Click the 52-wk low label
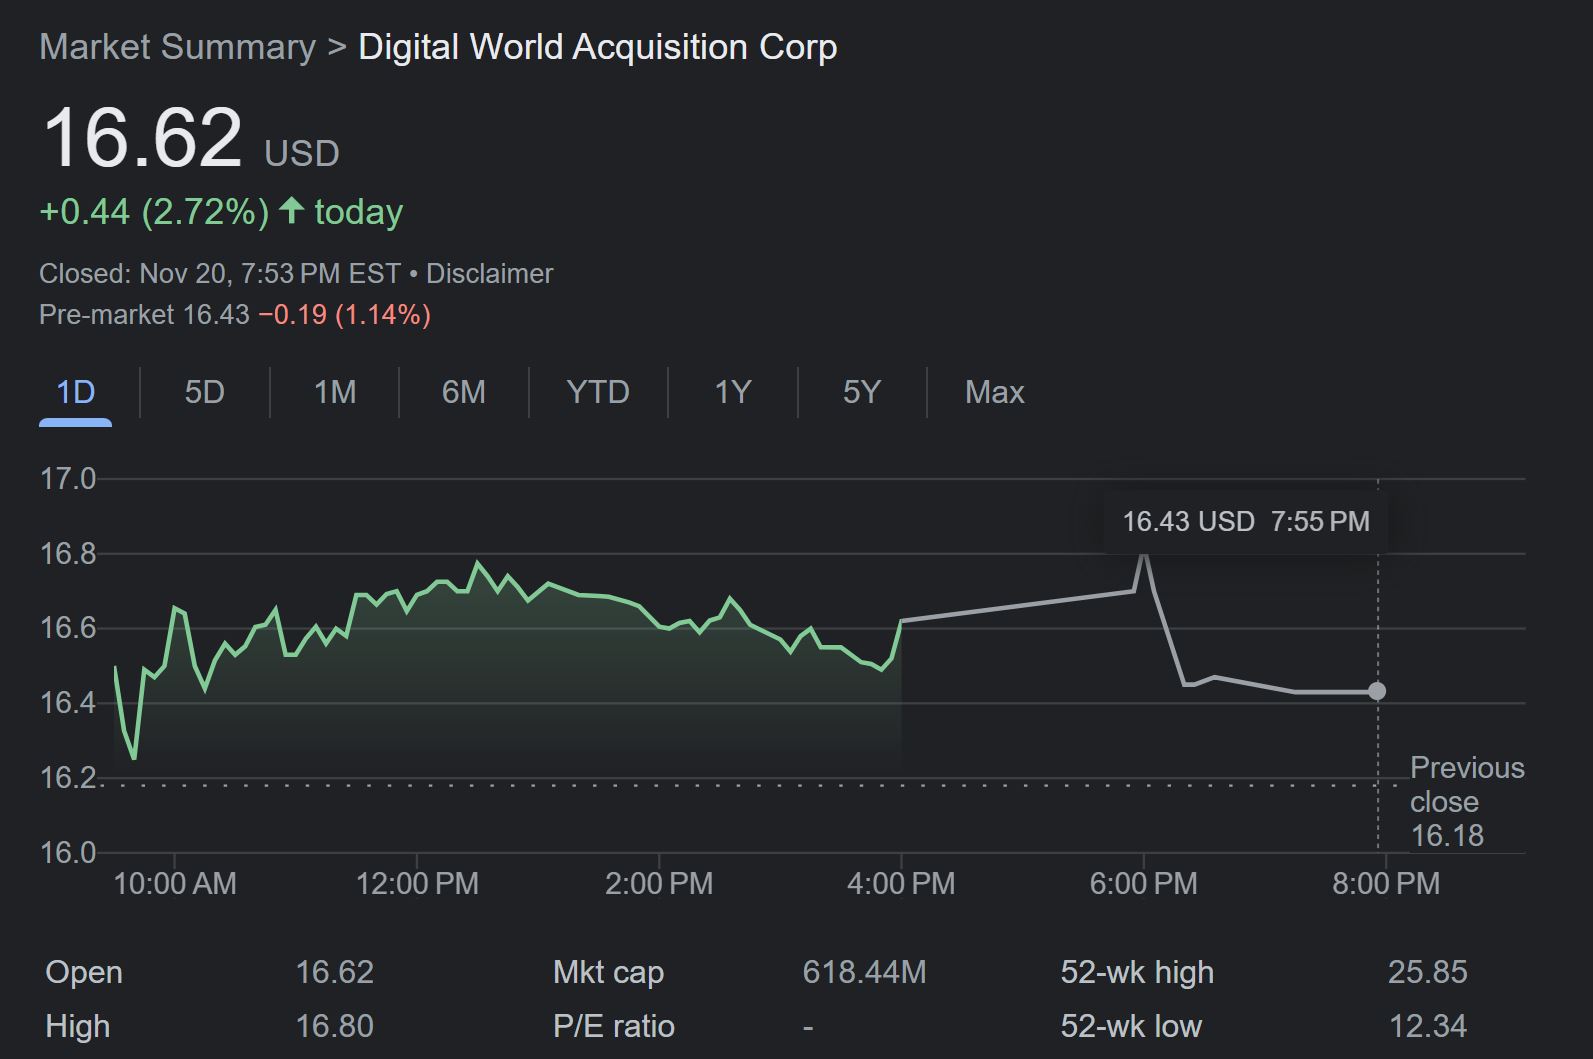The image size is (1593, 1059). [1131, 1027]
